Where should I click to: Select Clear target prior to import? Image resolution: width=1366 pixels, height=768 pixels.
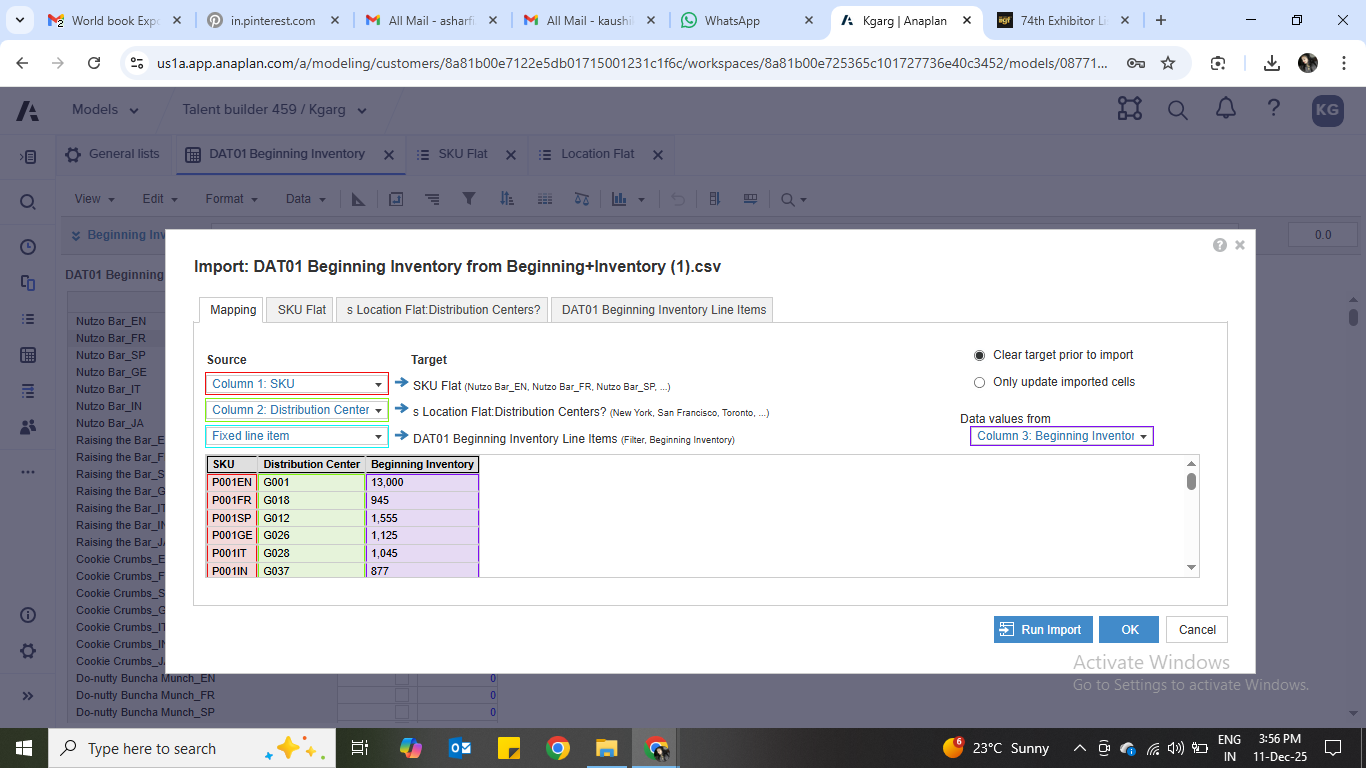[x=980, y=355]
